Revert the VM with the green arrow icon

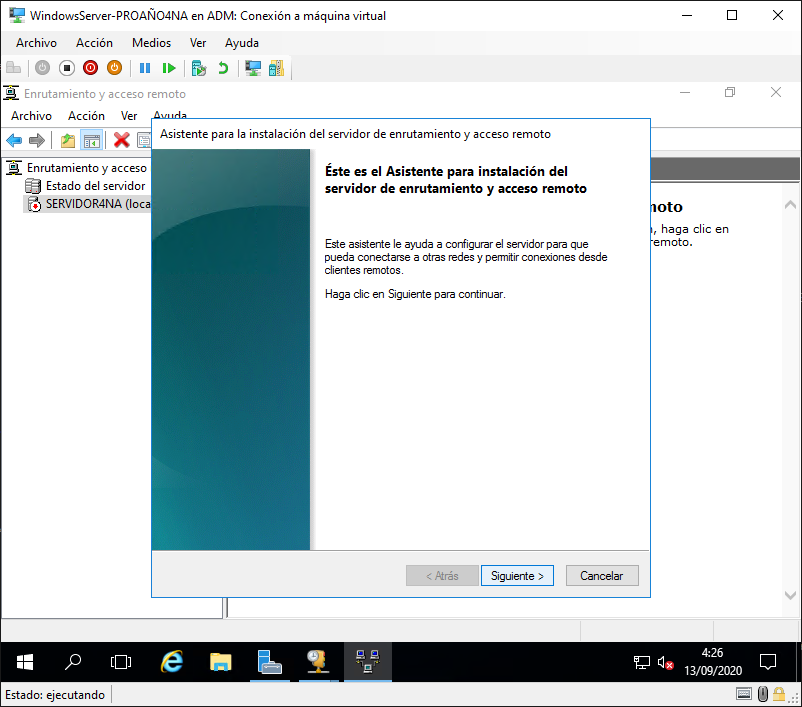(x=222, y=68)
